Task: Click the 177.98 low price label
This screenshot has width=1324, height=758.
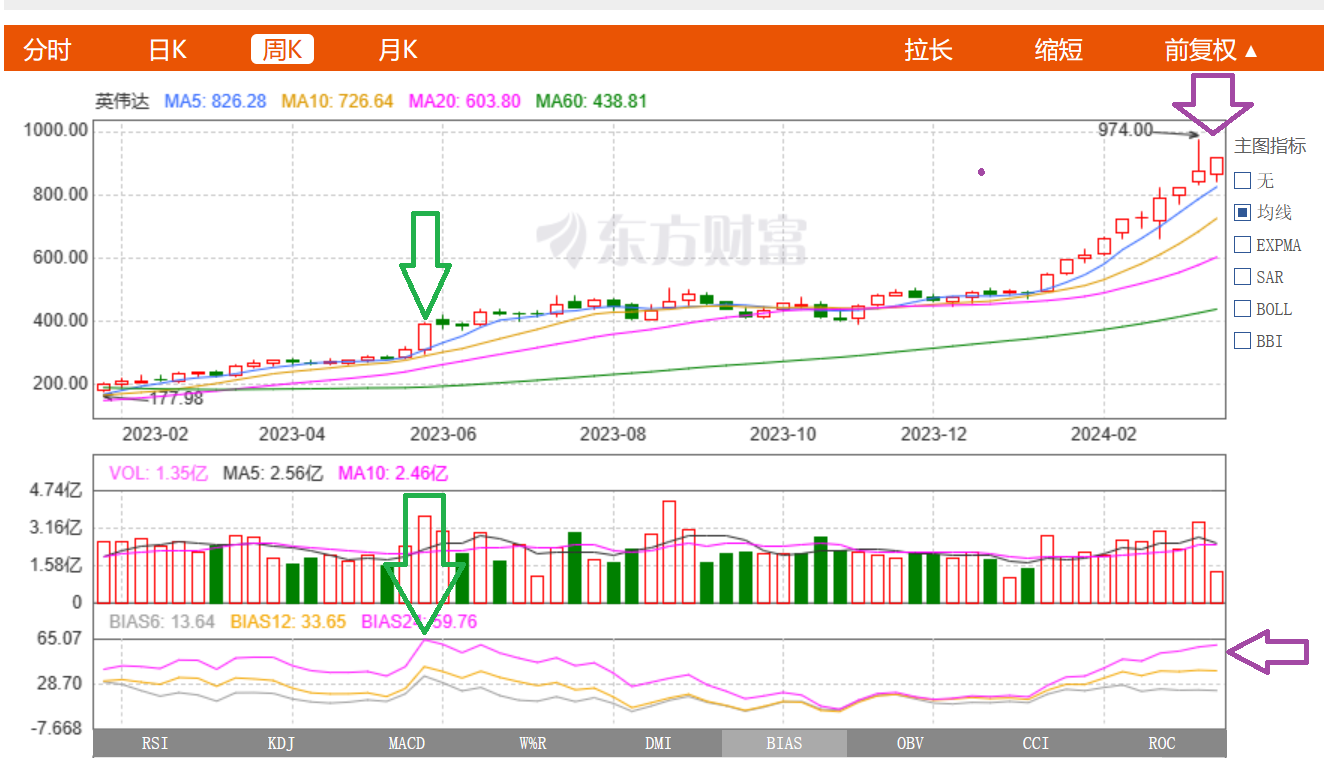Action: [176, 398]
